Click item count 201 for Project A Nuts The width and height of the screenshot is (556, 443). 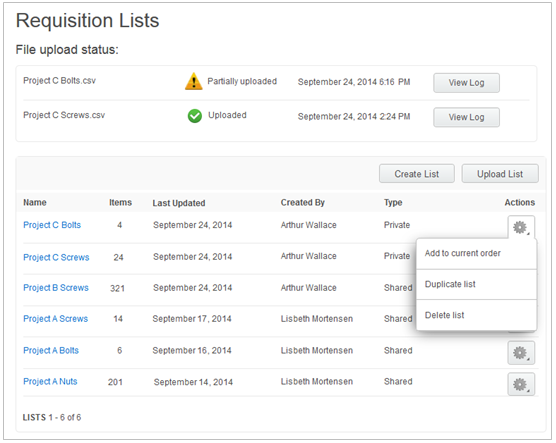click(115, 382)
